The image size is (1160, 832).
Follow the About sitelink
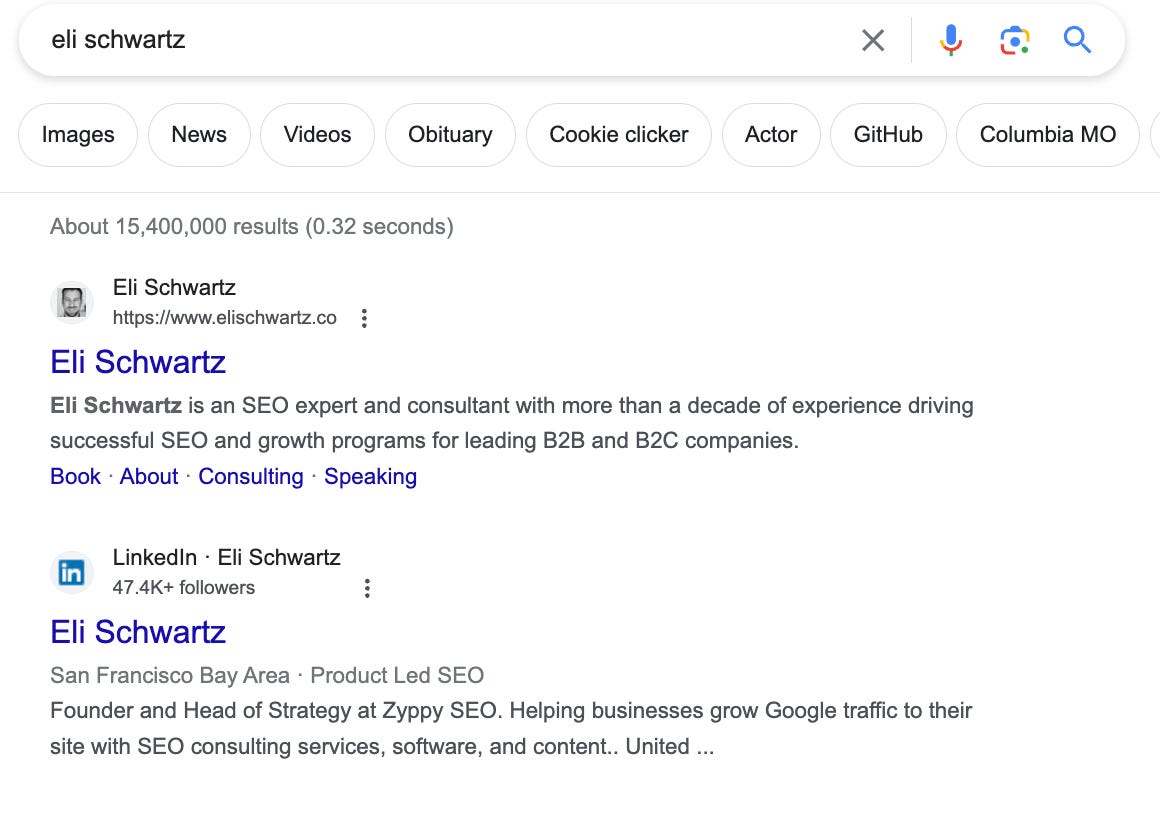click(x=149, y=476)
